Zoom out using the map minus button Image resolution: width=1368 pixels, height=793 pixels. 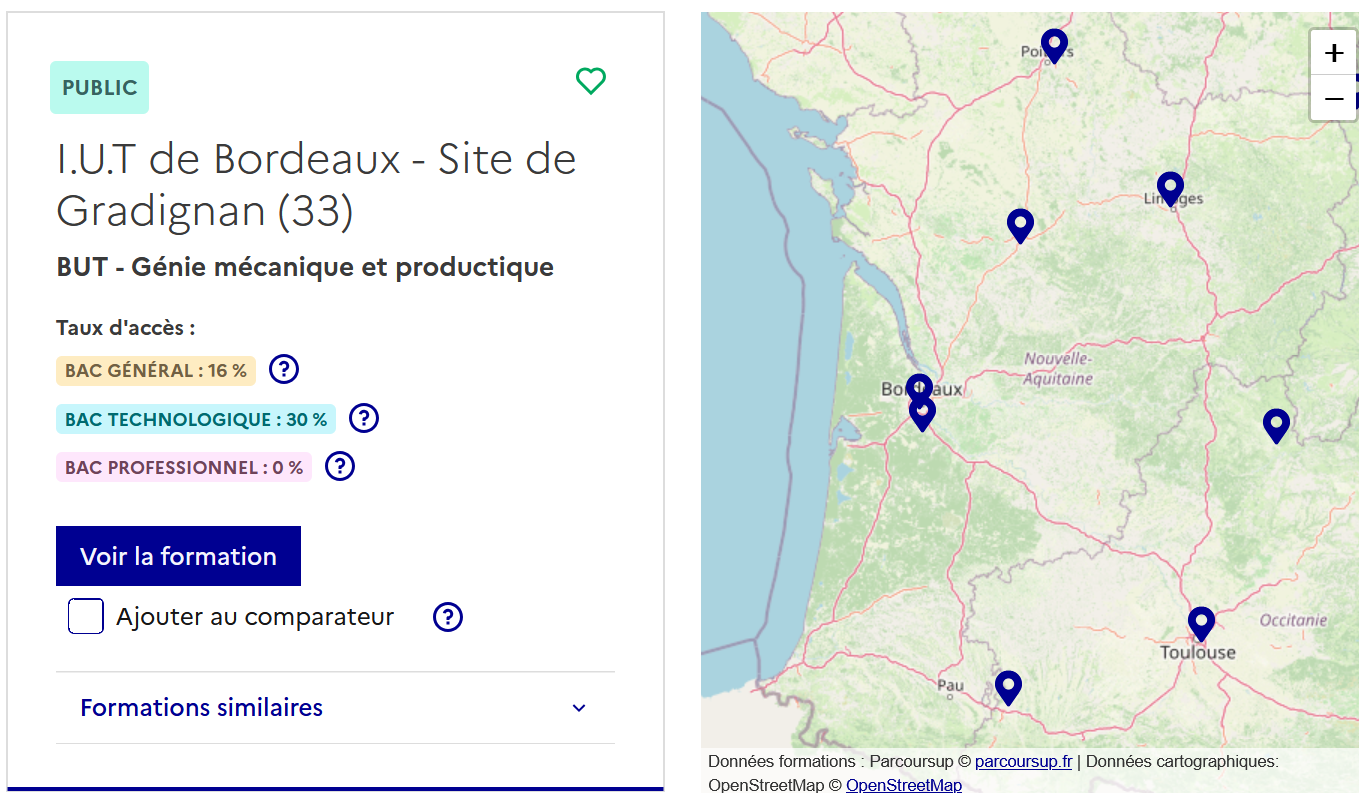point(1333,98)
